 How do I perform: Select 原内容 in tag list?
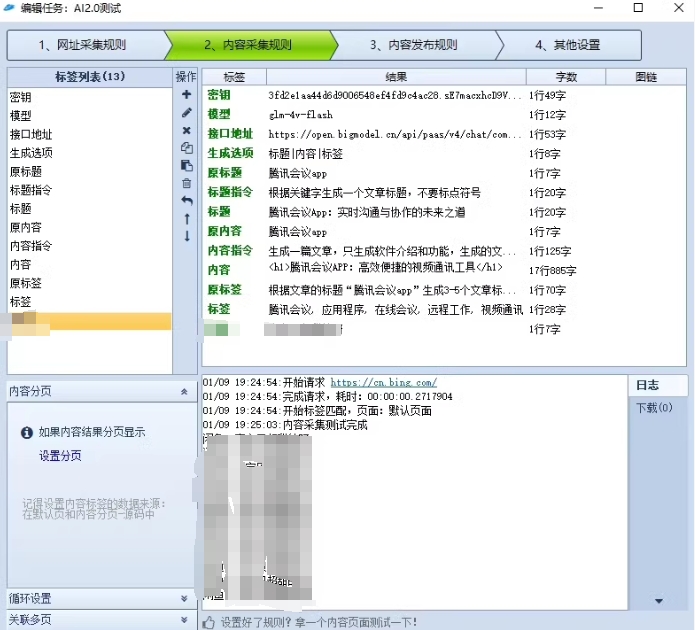tap(90, 227)
